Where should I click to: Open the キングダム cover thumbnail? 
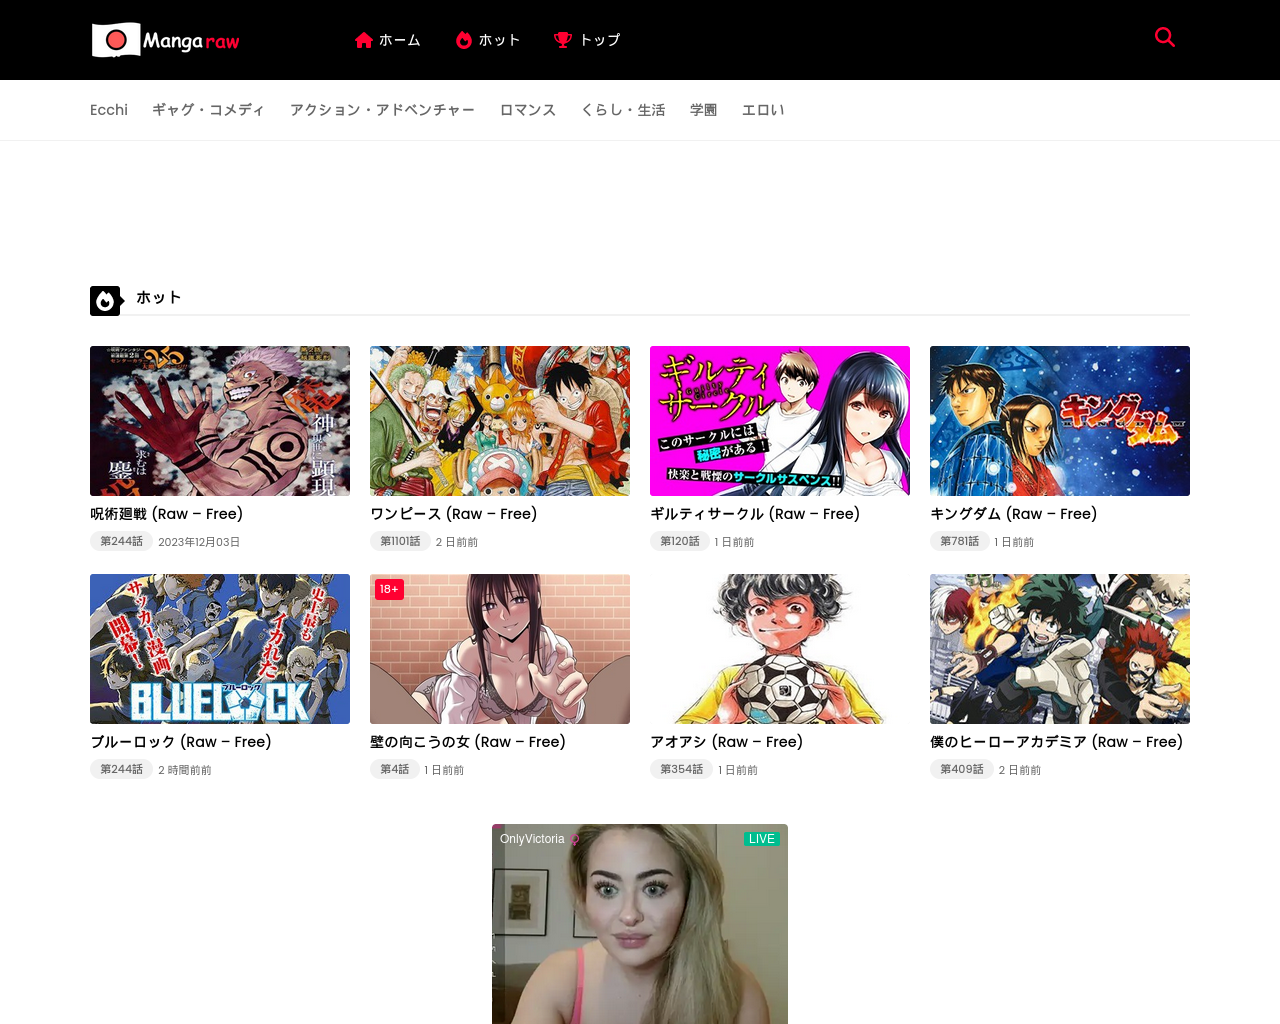(1060, 421)
